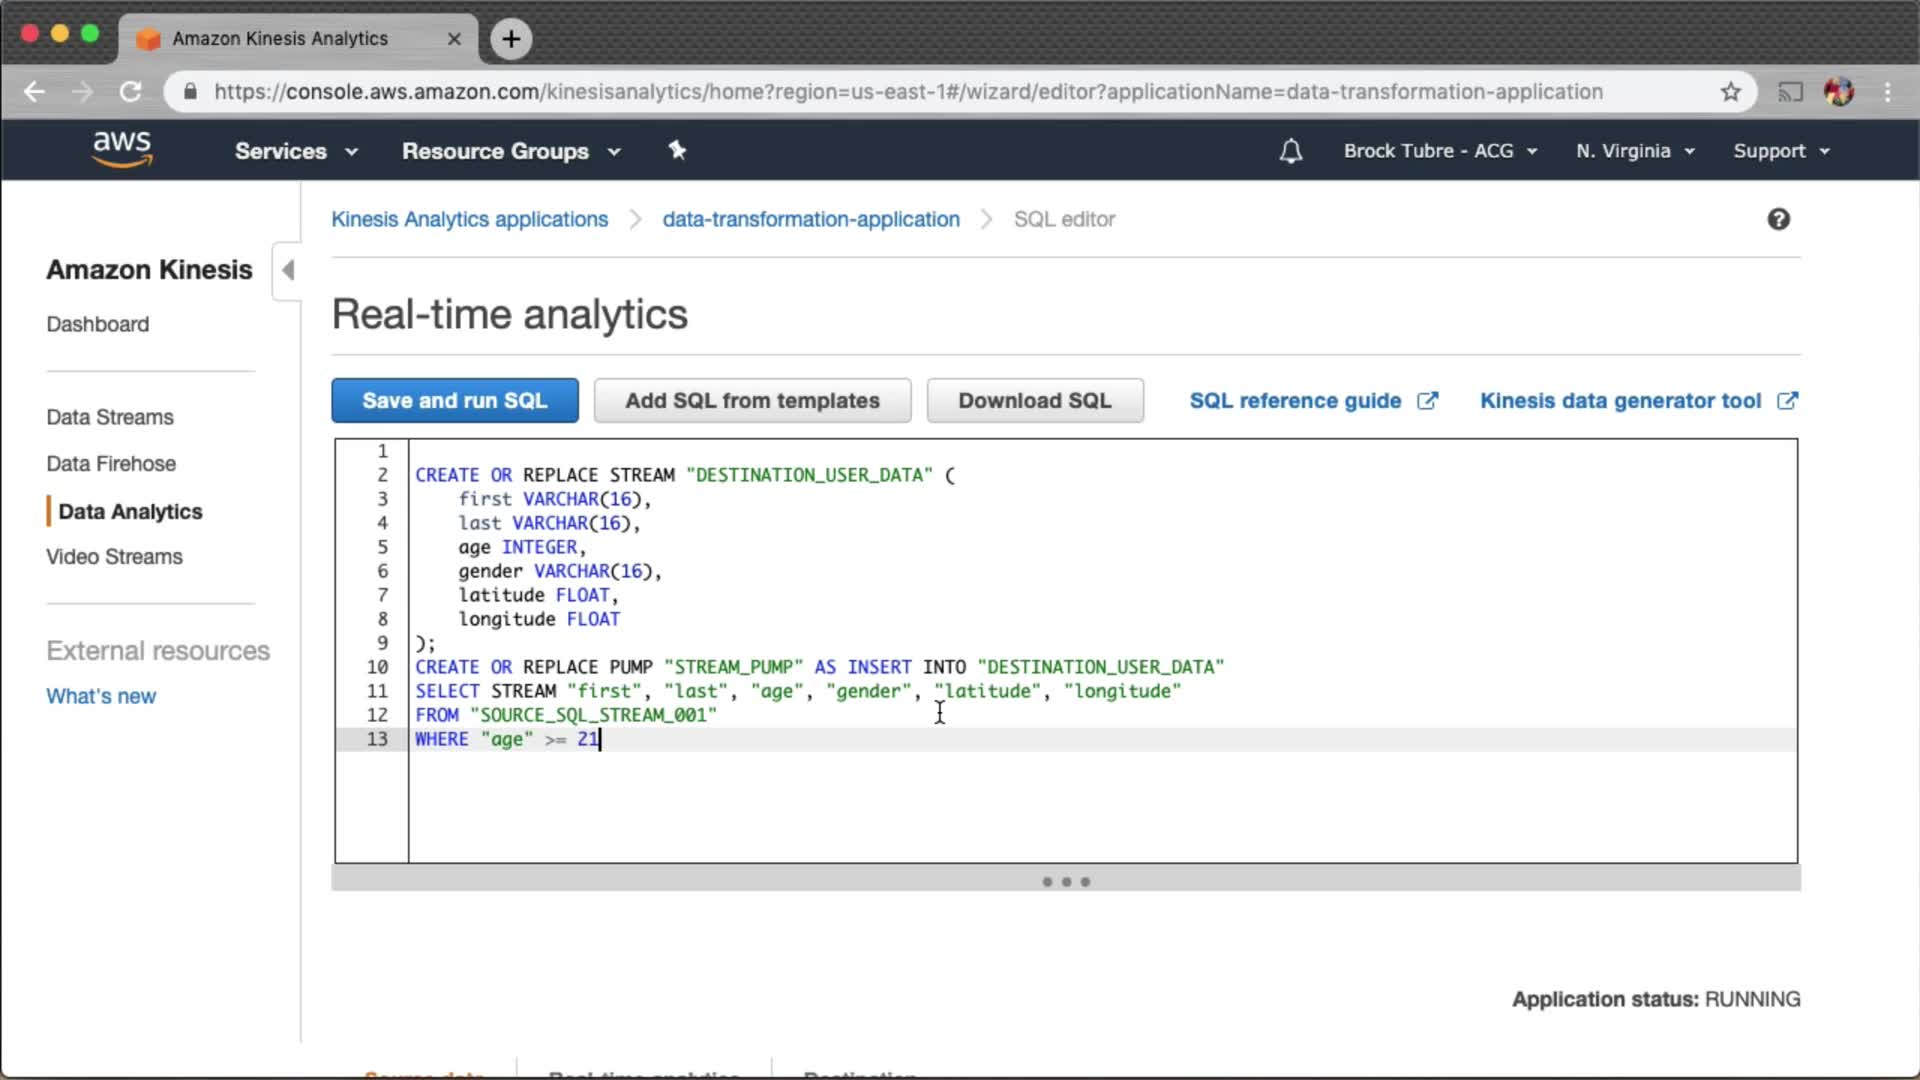Viewport: 1920px width, 1080px height.
Task: Click the Save and run SQL button
Action: (x=455, y=401)
